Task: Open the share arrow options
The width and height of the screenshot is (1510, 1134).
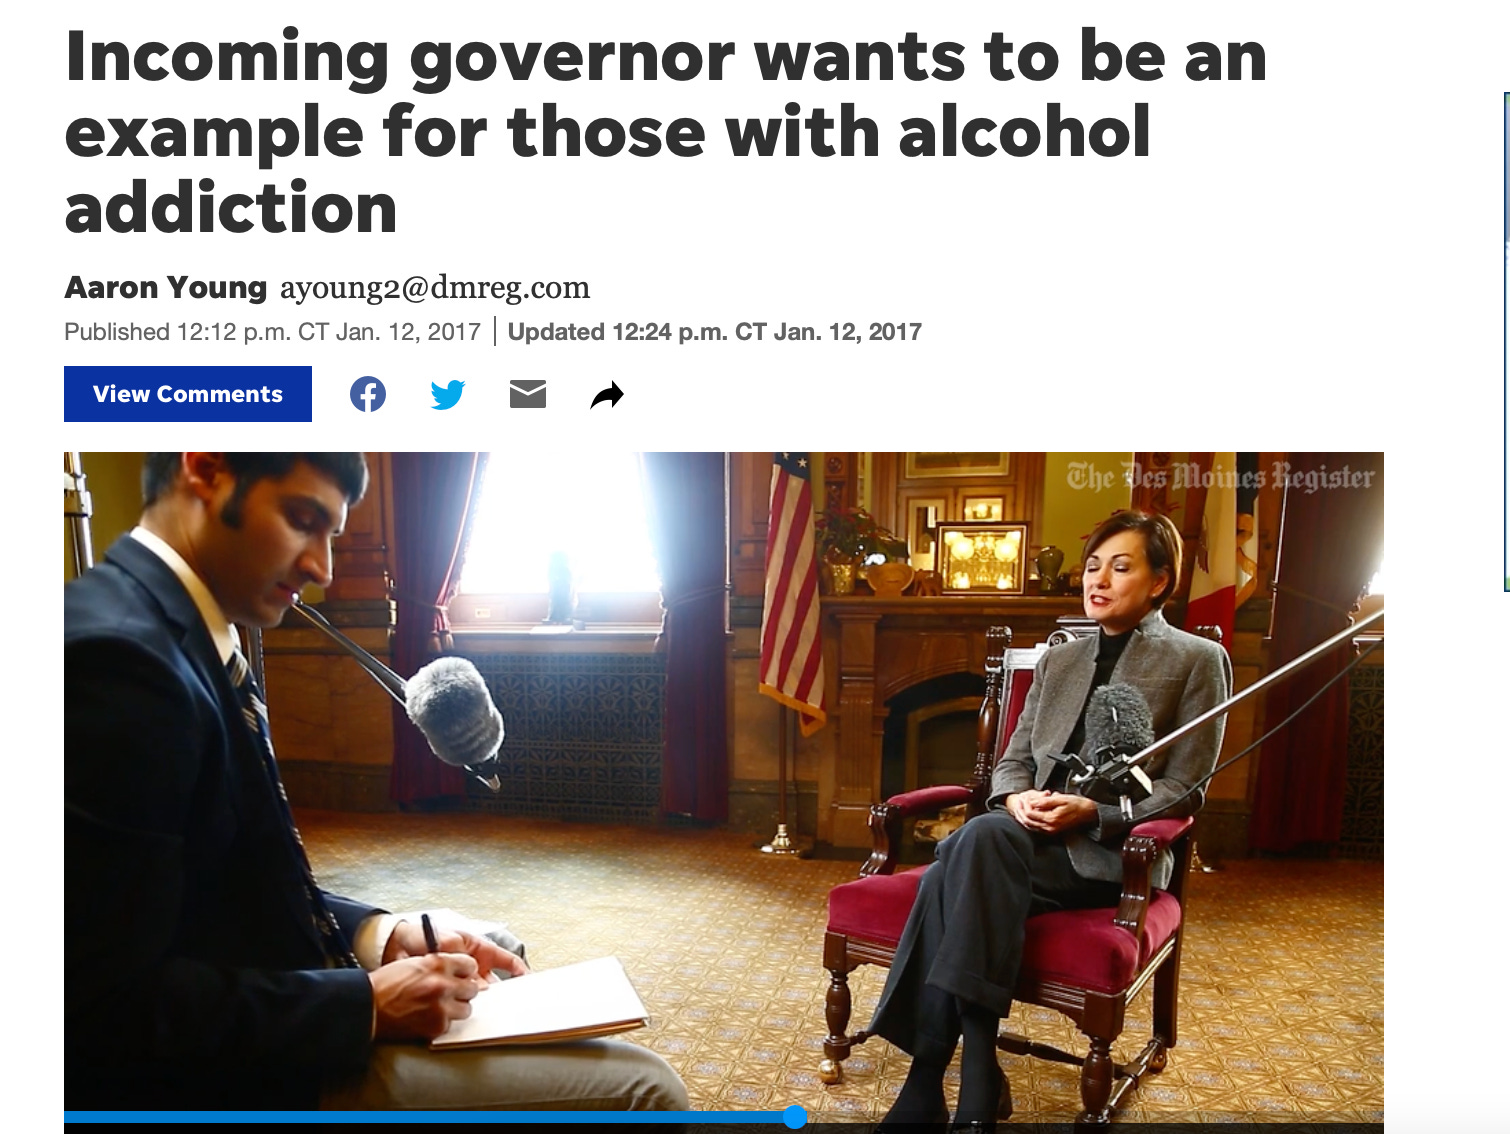Action: point(607,396)
